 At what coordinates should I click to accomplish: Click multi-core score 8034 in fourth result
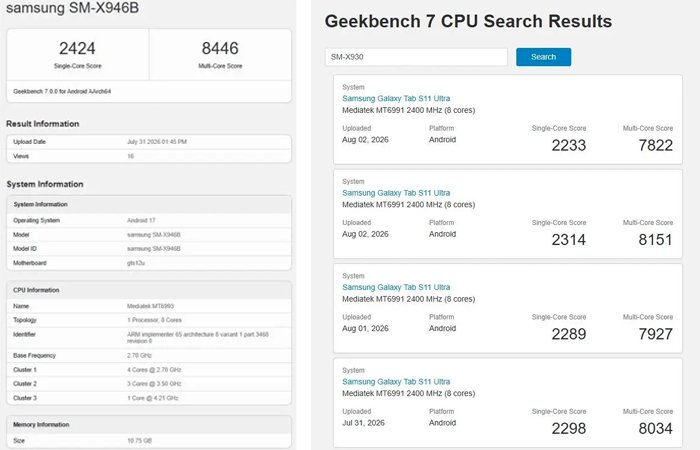[x=655, y=429]
